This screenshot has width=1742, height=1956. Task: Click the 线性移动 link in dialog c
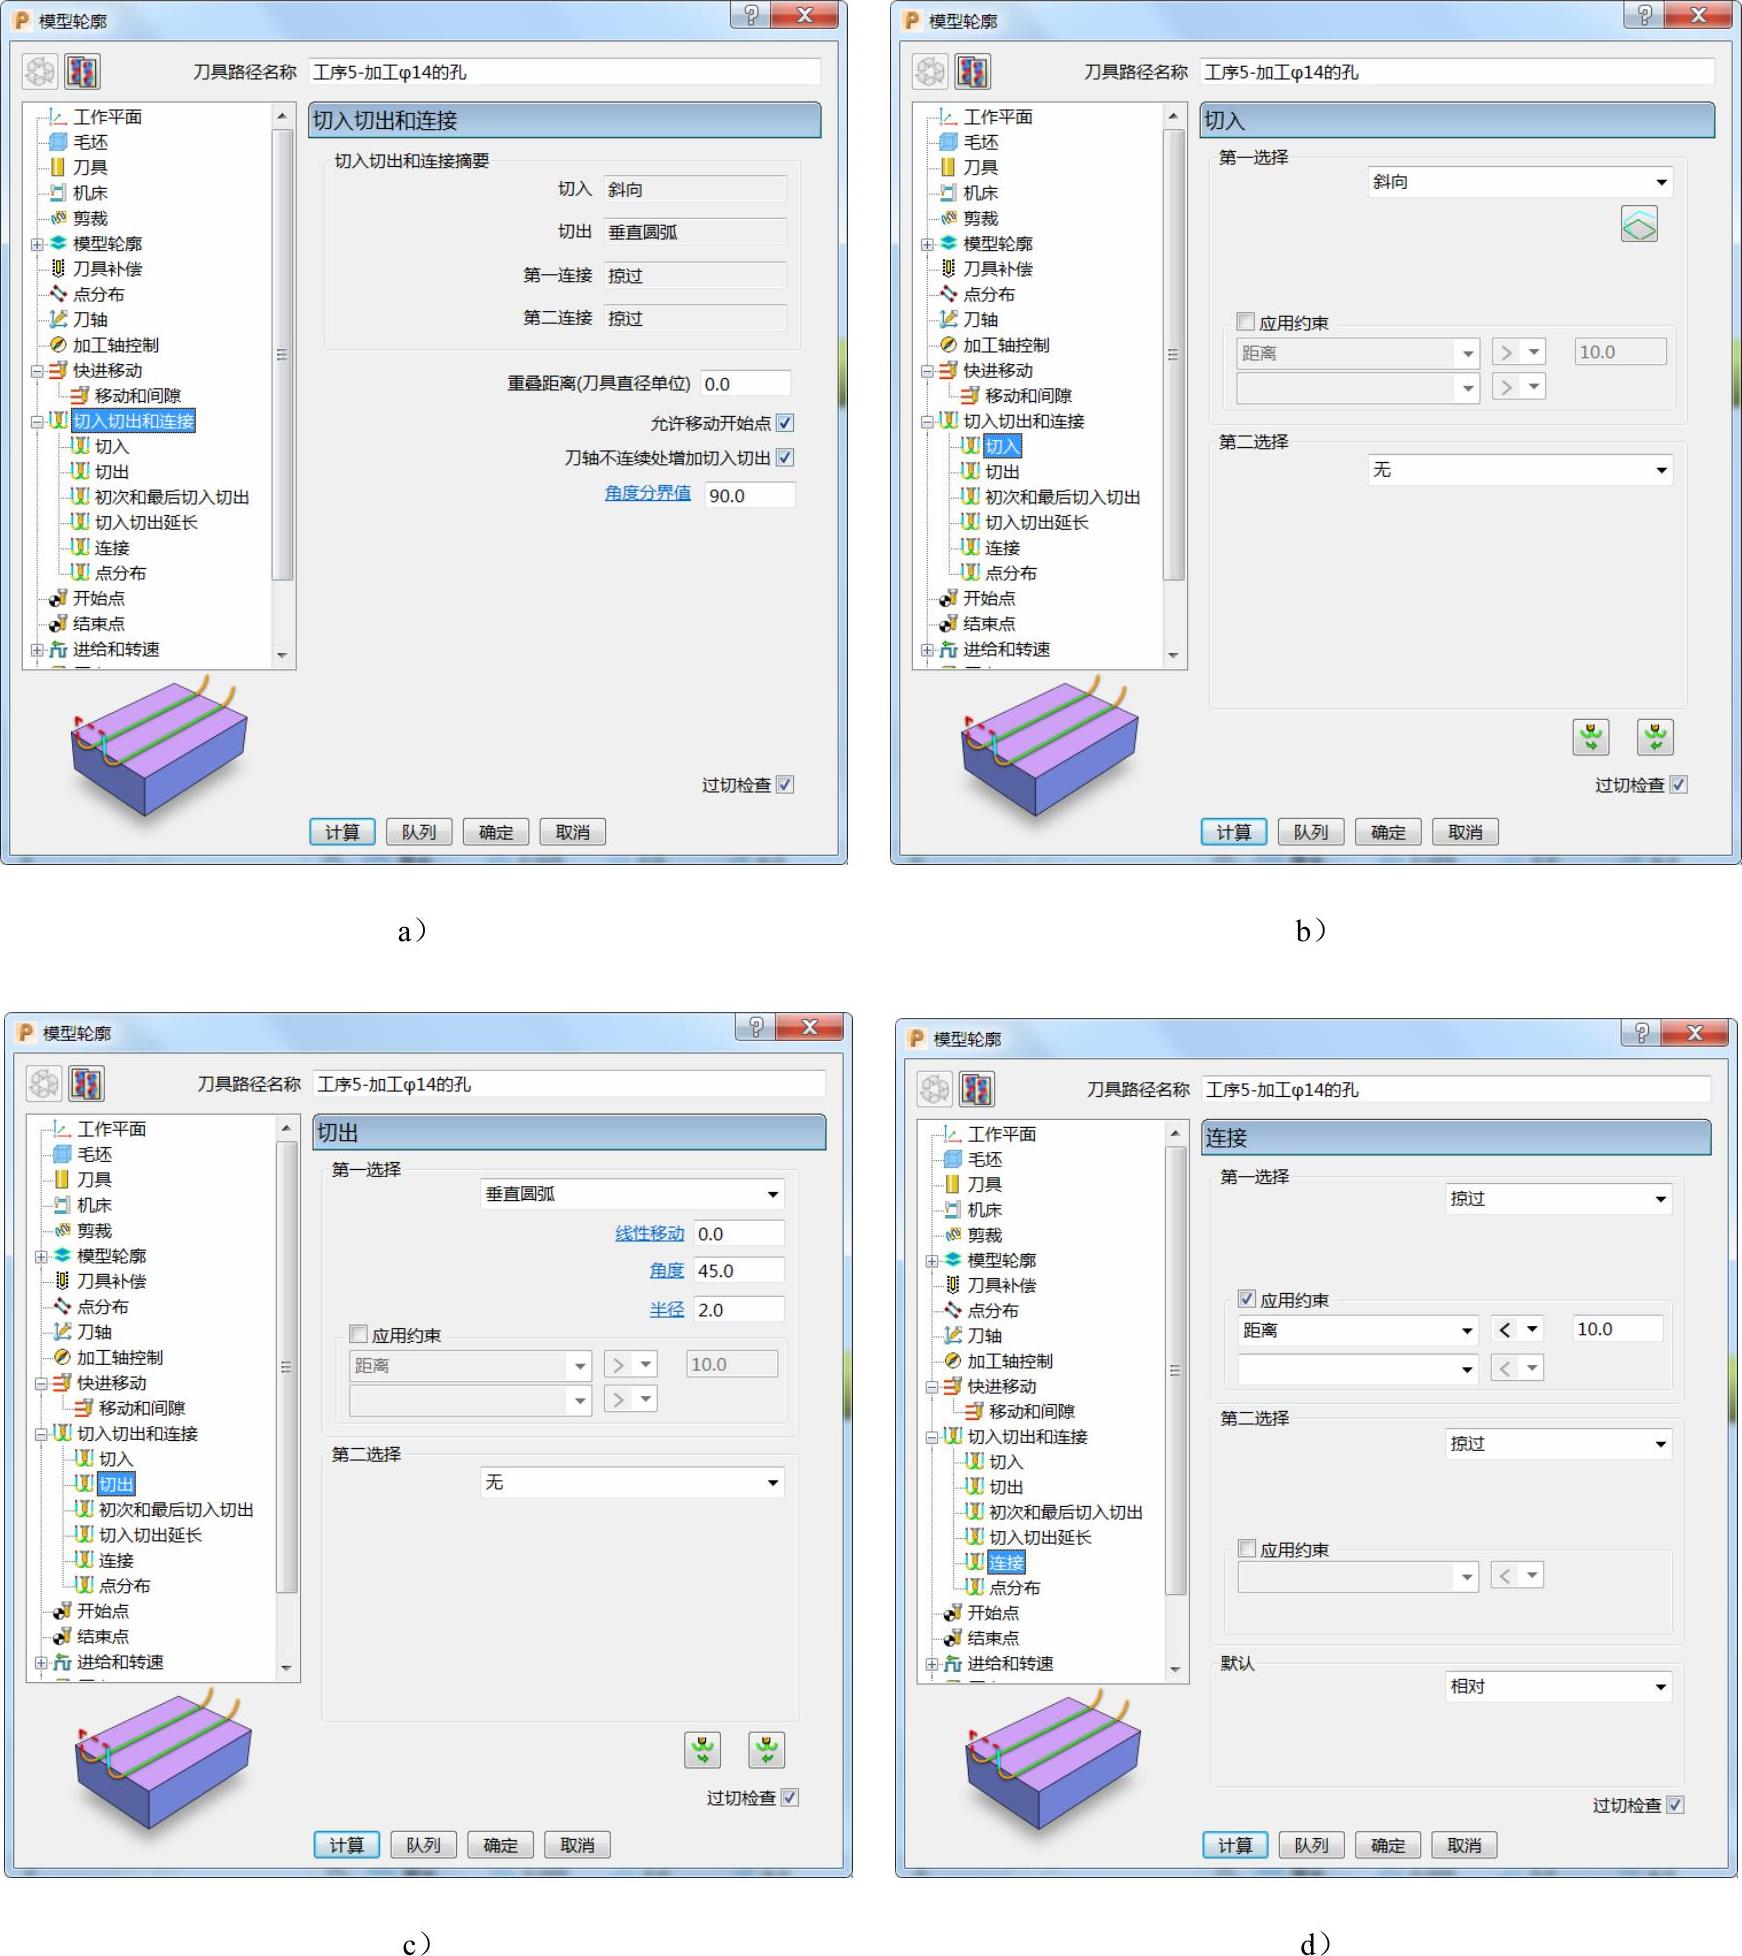click(650, 1234)
